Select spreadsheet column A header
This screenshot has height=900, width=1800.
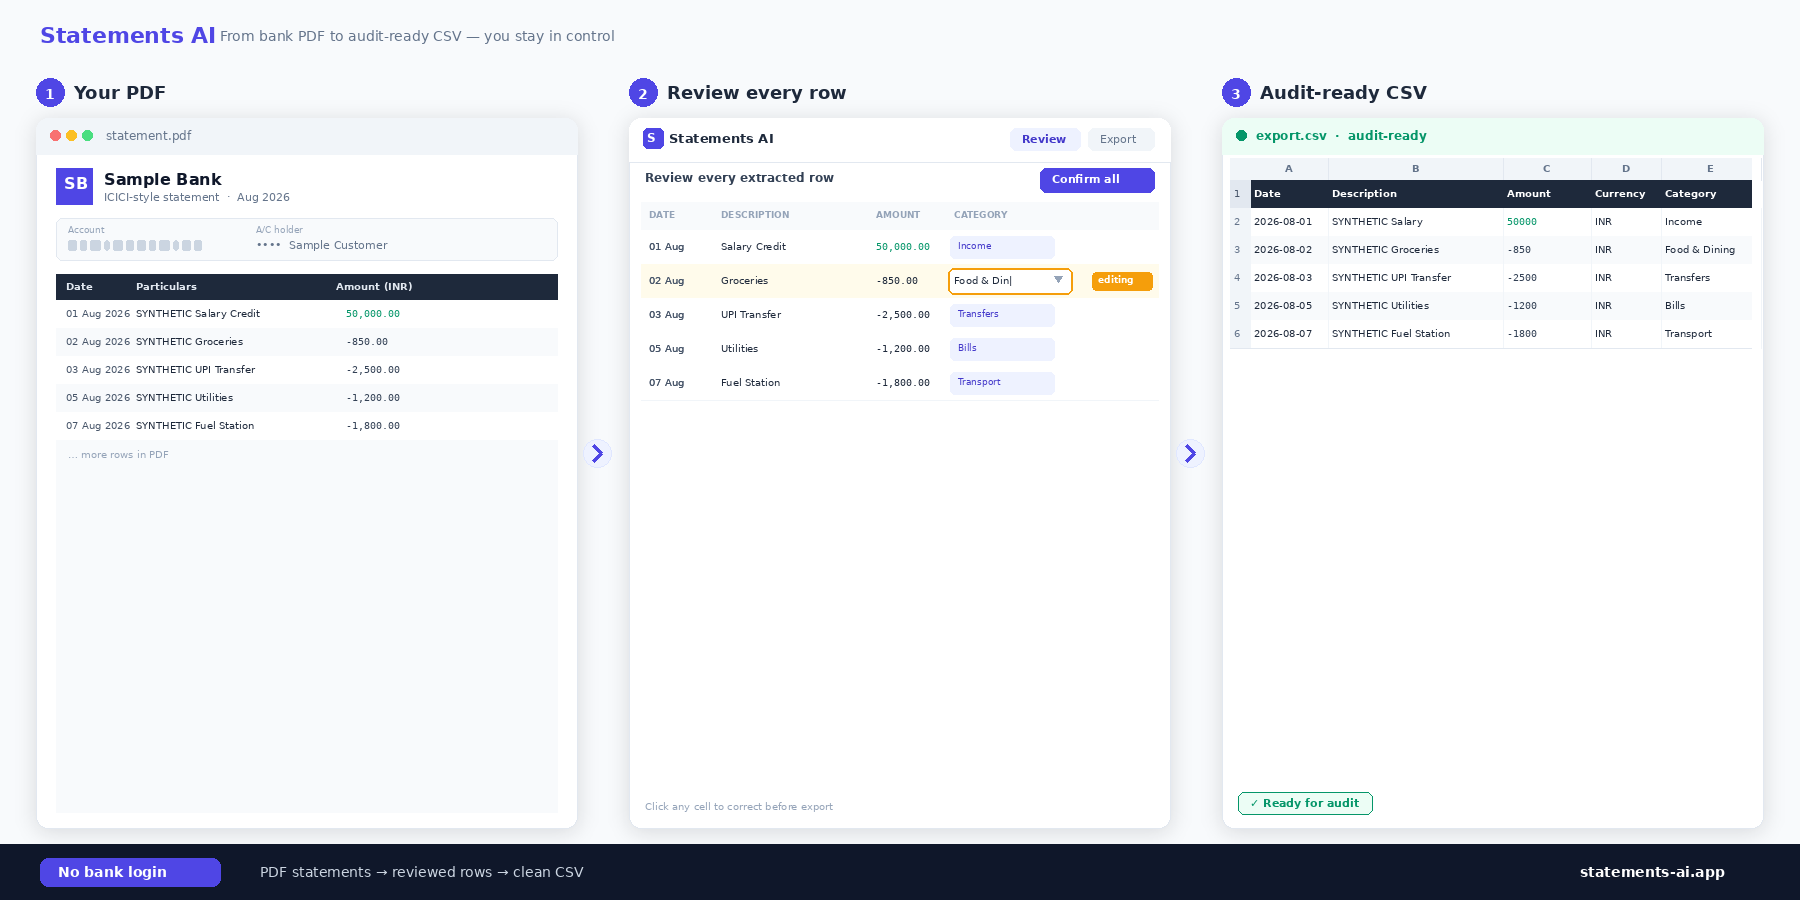[x=1289, y=169]
